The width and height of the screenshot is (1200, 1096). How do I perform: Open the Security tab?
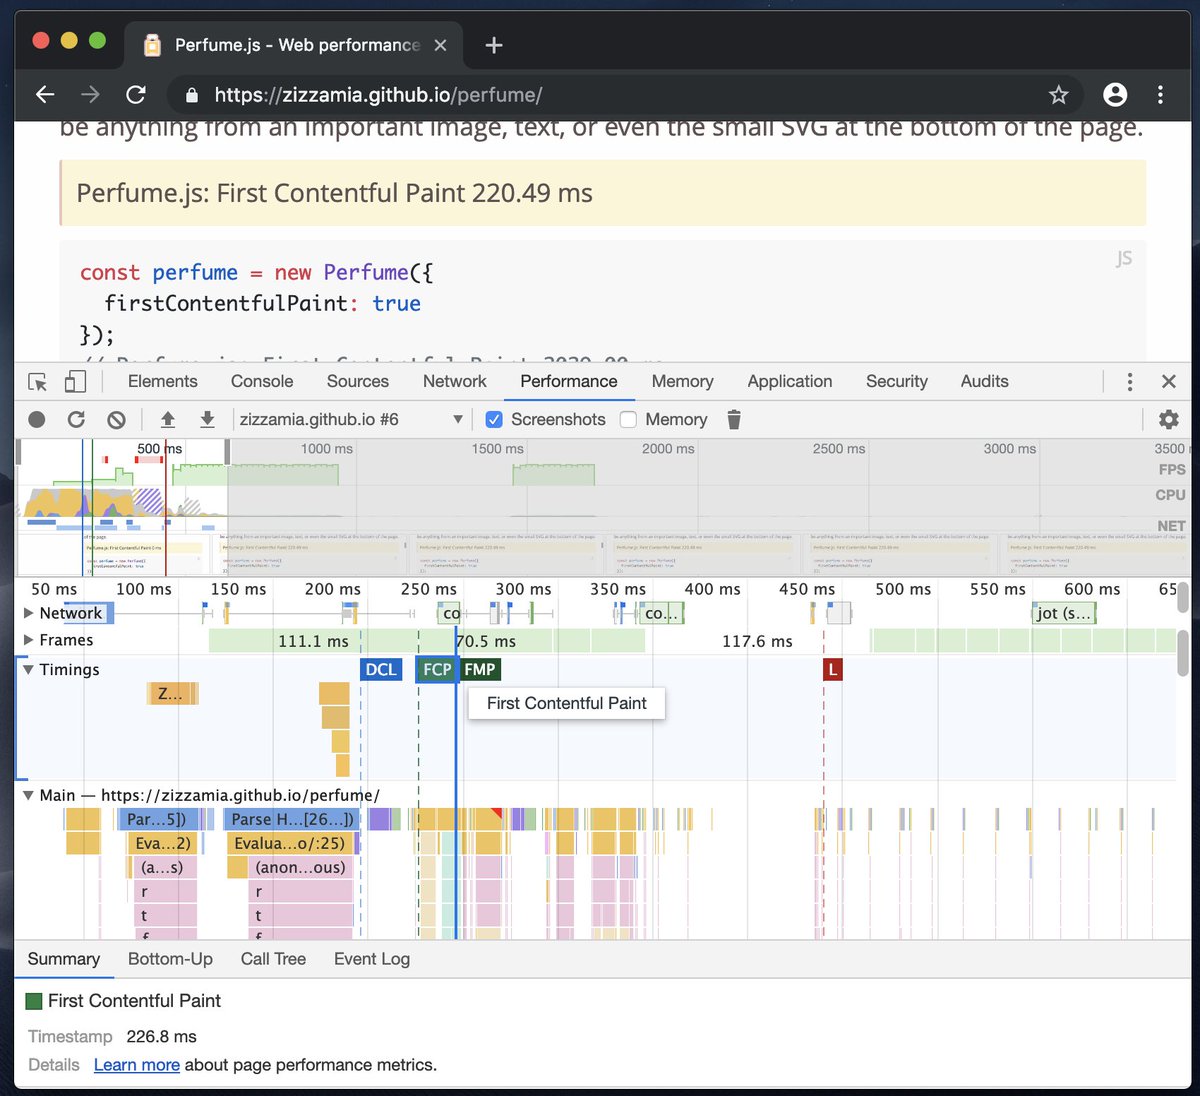pos(897,381)
